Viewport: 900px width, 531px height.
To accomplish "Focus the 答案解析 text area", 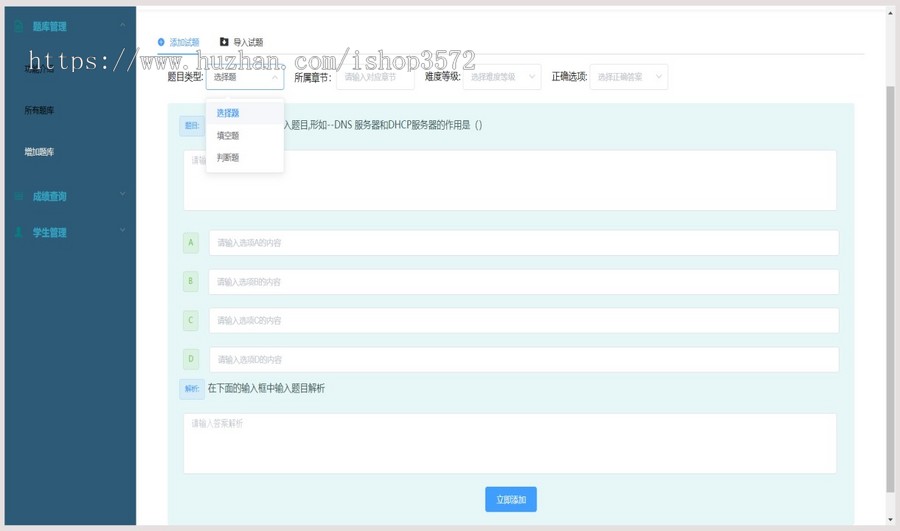I will (510, 443).
